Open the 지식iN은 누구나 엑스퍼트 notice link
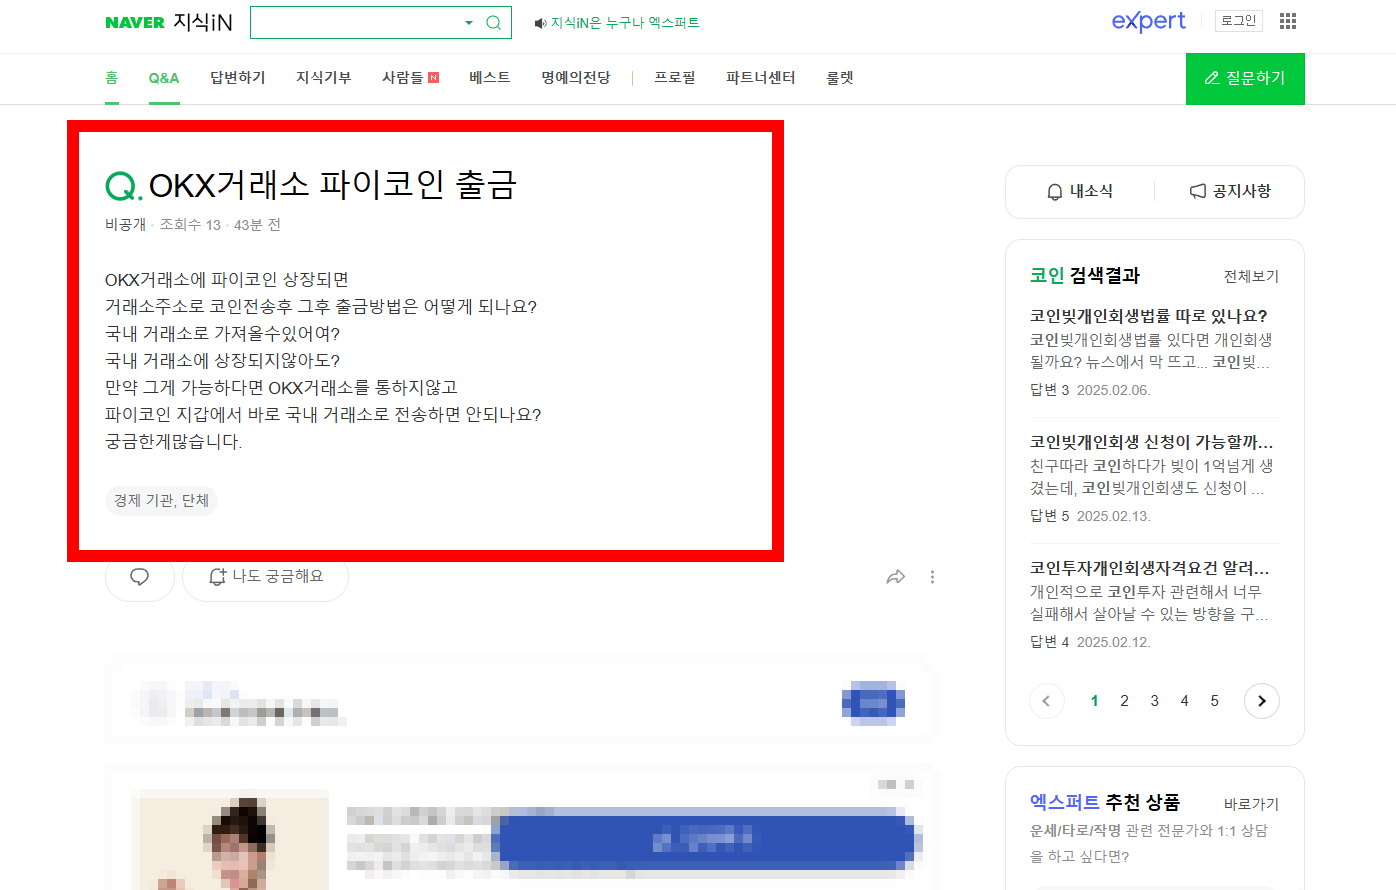This screenshot has width=1396, height=890. click(625, 23)
